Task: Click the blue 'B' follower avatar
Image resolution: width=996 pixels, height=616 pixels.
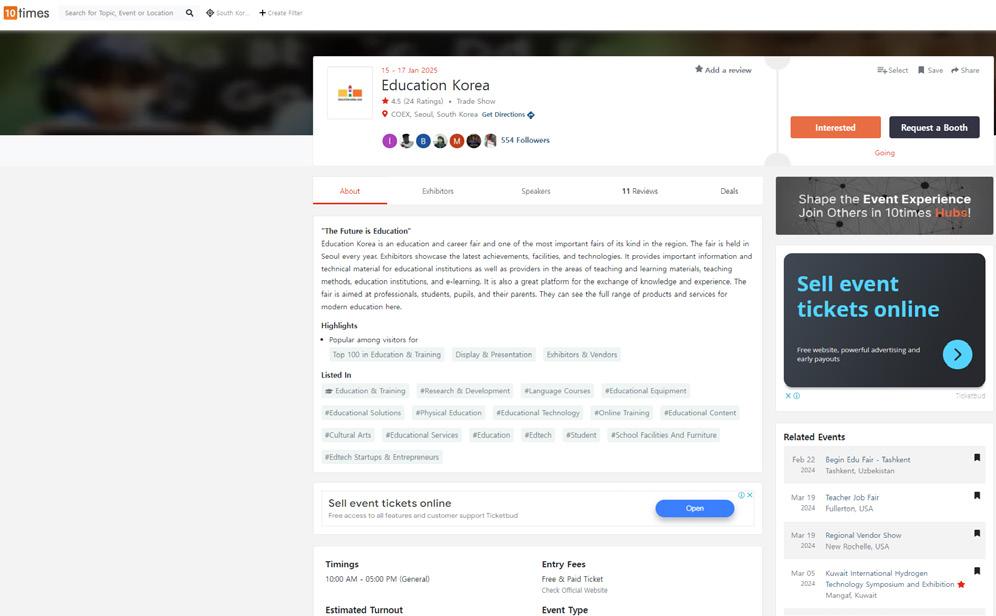Action: coord(423,141)
